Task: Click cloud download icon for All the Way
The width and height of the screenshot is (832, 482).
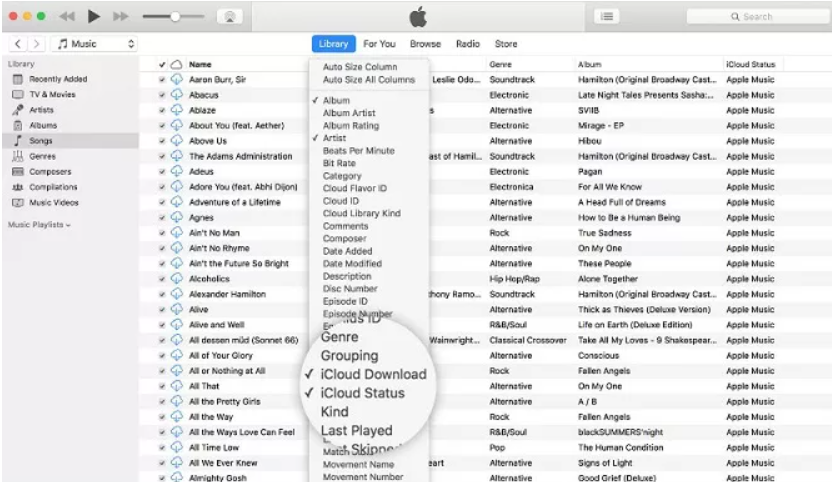Action: (x=176, y=417)
